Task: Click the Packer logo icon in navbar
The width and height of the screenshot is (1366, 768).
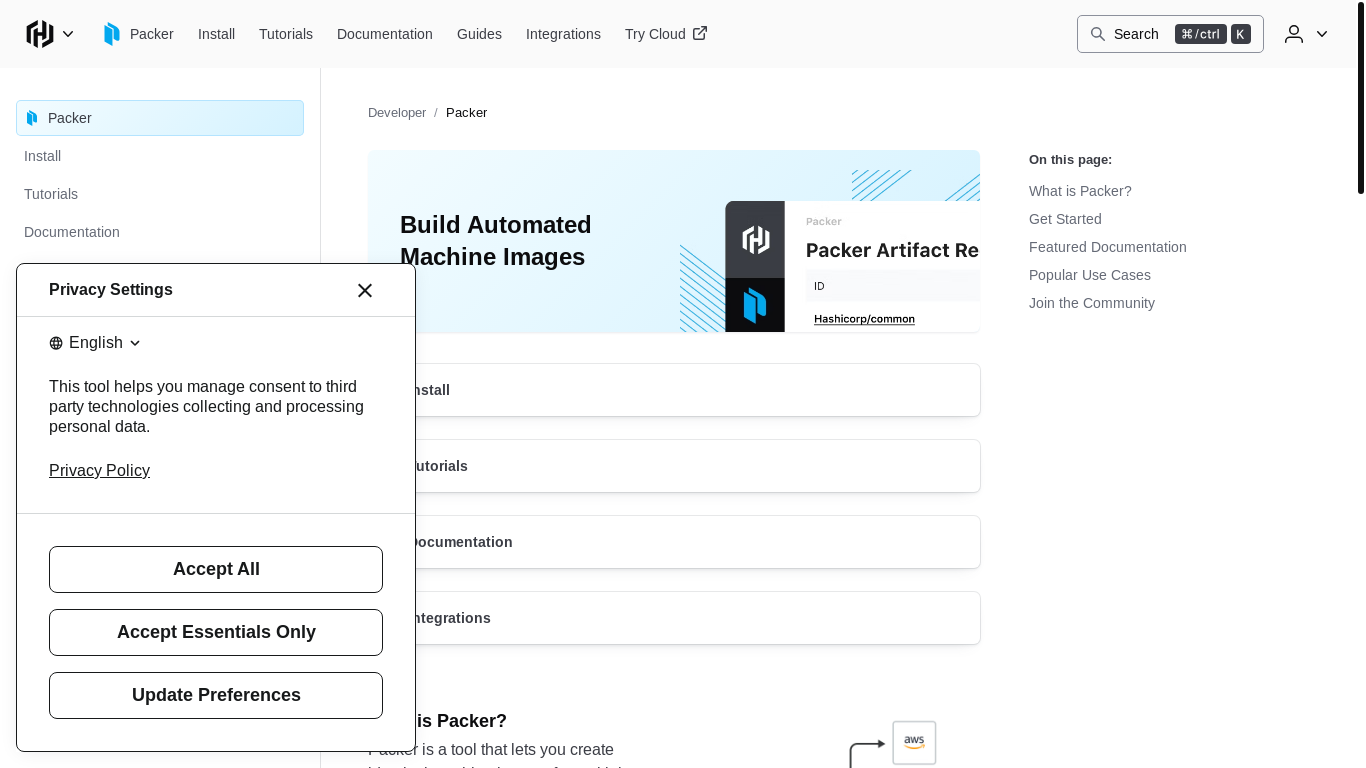Action: 112,34
